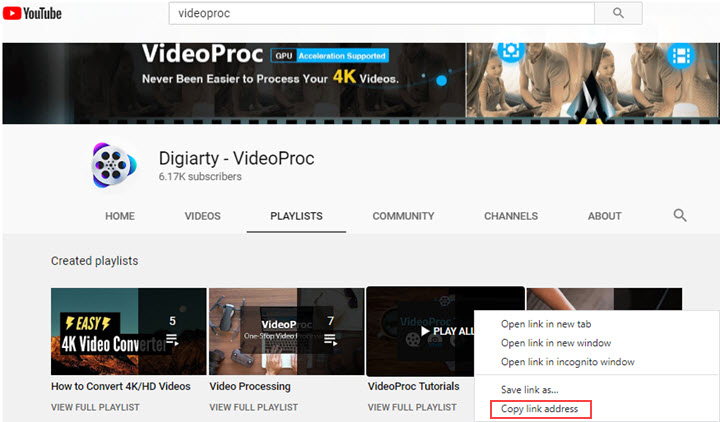Focus the search field containing videoproc
Screen dimensions: 720x422
pos(382,13)
